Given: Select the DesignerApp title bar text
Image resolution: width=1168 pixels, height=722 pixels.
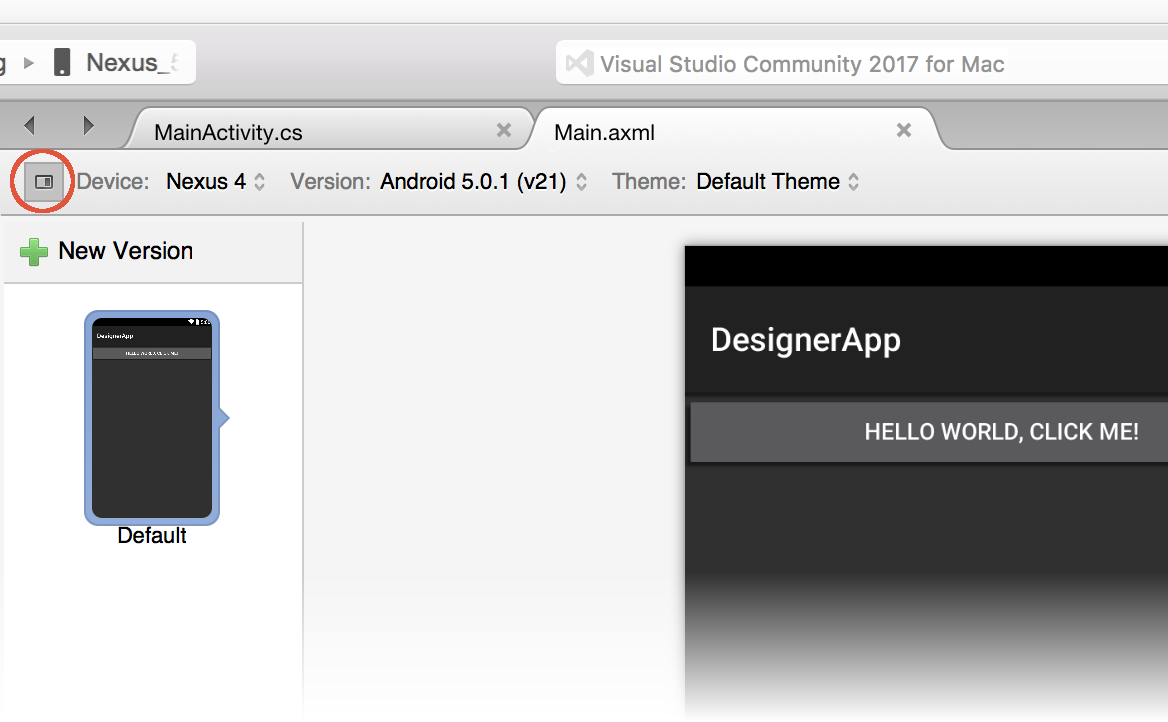Looking at the screenshot, I should [805, 341].
